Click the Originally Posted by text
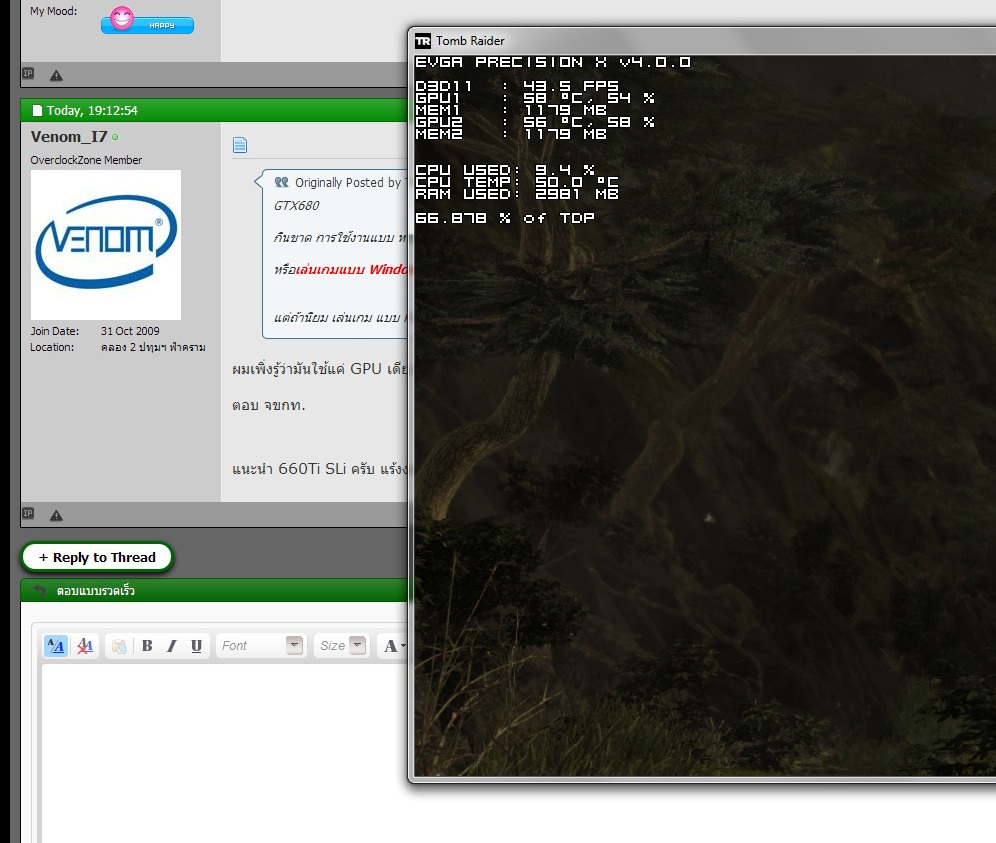The height and width of the screenshot is (843, 996). tap(347, 183)
